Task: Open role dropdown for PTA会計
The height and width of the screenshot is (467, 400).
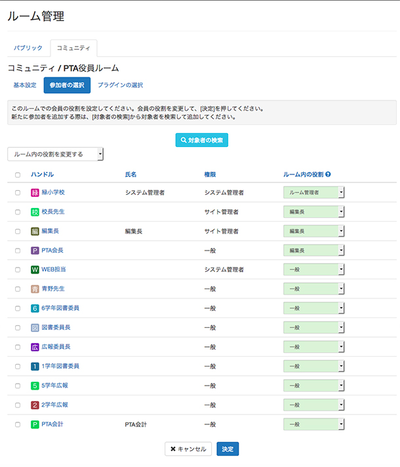Action: point(314,424)
